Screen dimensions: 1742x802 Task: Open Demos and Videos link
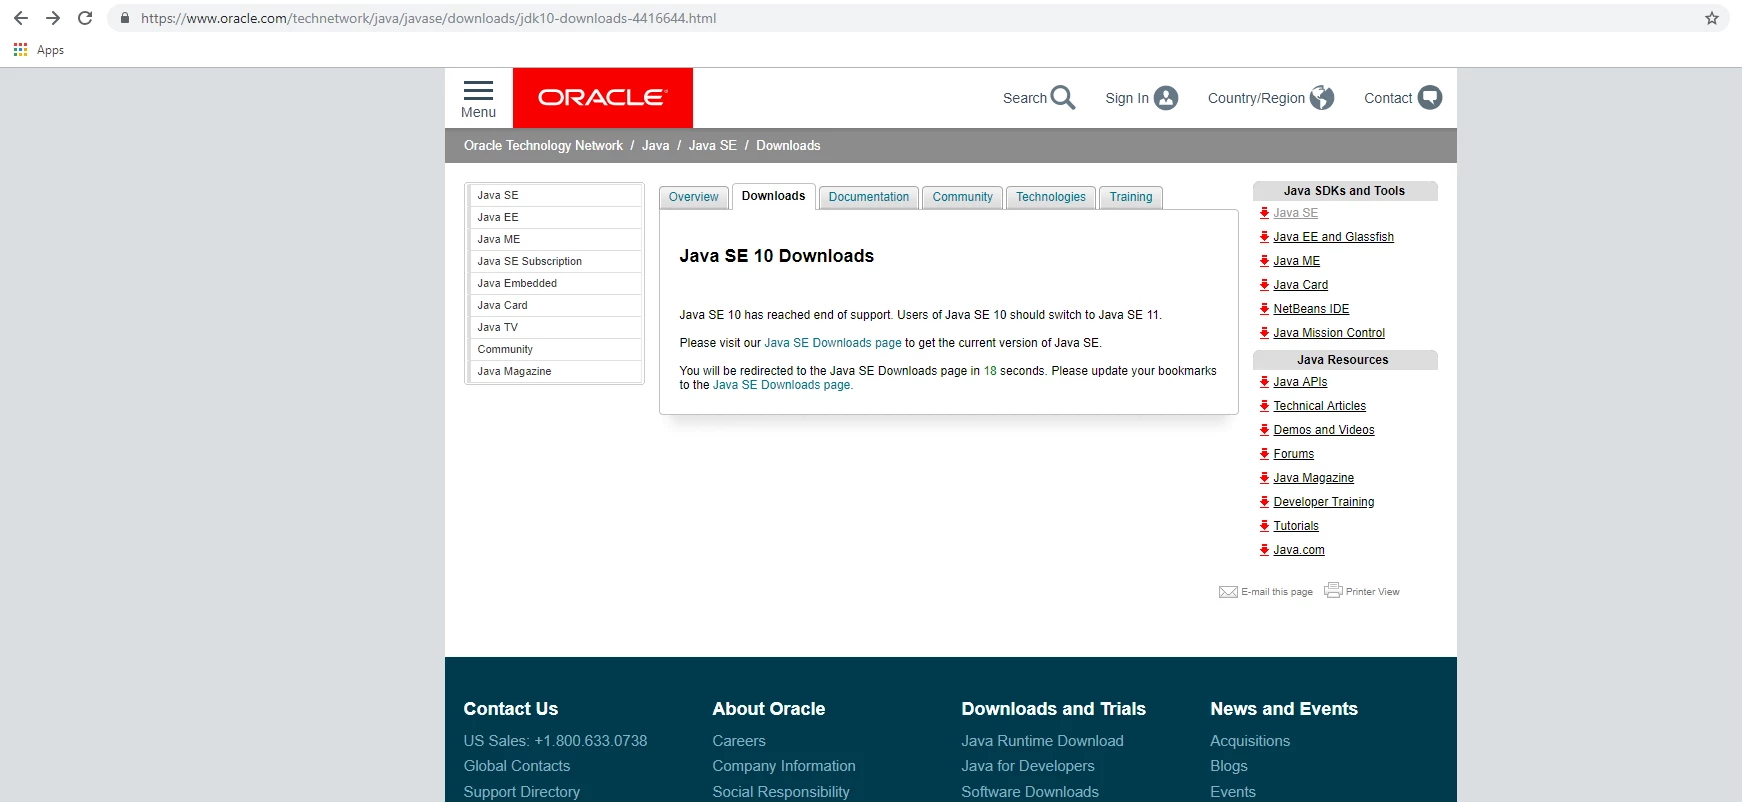tap(1323, 430)
